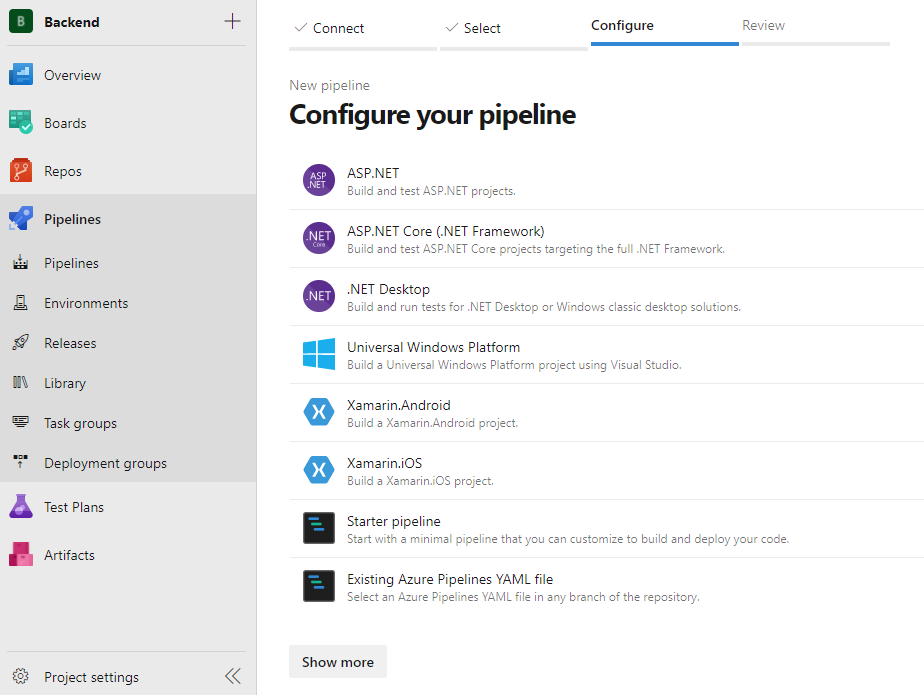Click the Task groups icon
924x695 pixels.
click(x=21, y=423)
